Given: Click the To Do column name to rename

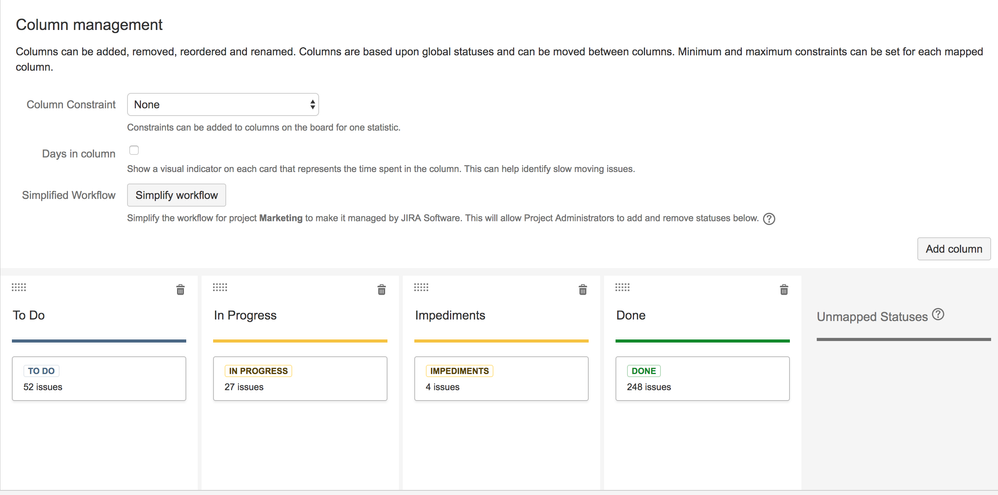Looking at the screenshot, I should 29,316.
